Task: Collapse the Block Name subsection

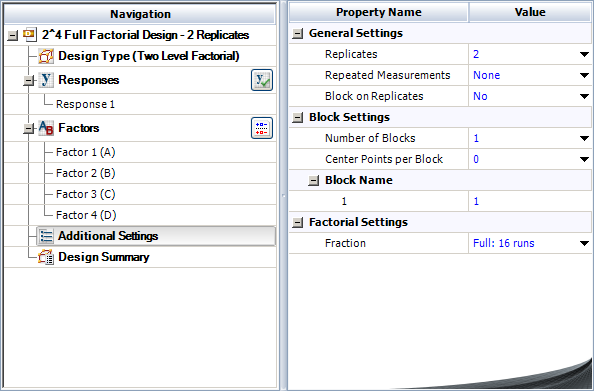Action: (x=313, y=181)
